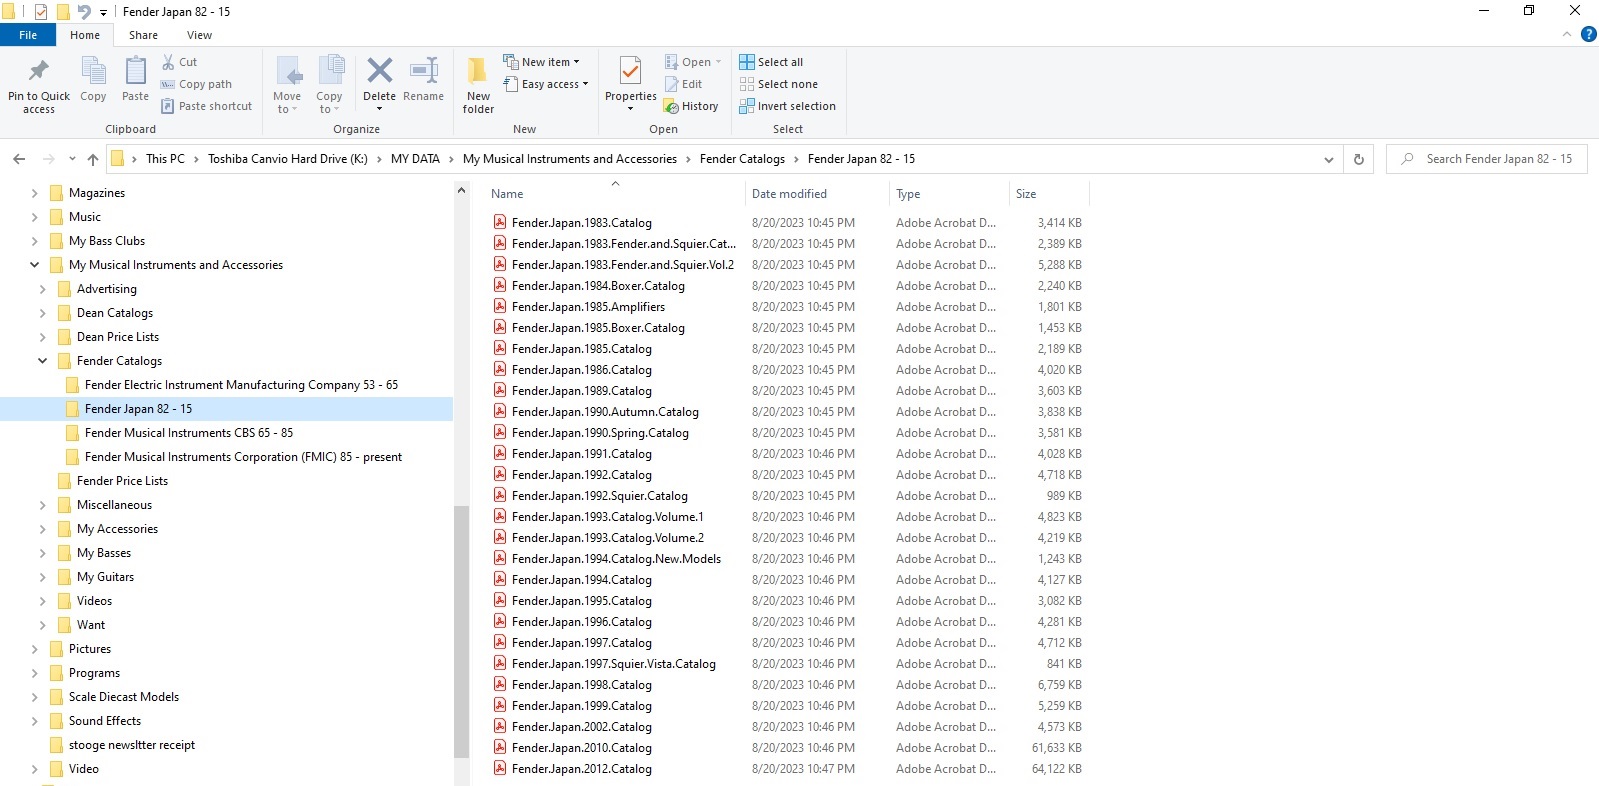Click the red Delete X icon
This screenshot has height=786, width=1599.
tap(380, 70)
